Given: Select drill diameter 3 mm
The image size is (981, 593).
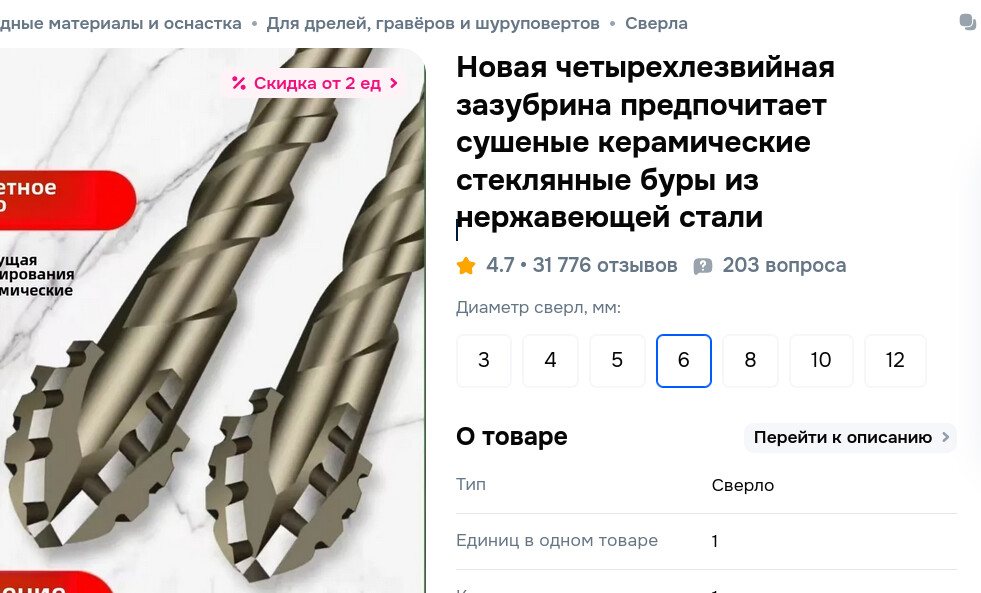Looking at the screenshot, I should point(484,360).
